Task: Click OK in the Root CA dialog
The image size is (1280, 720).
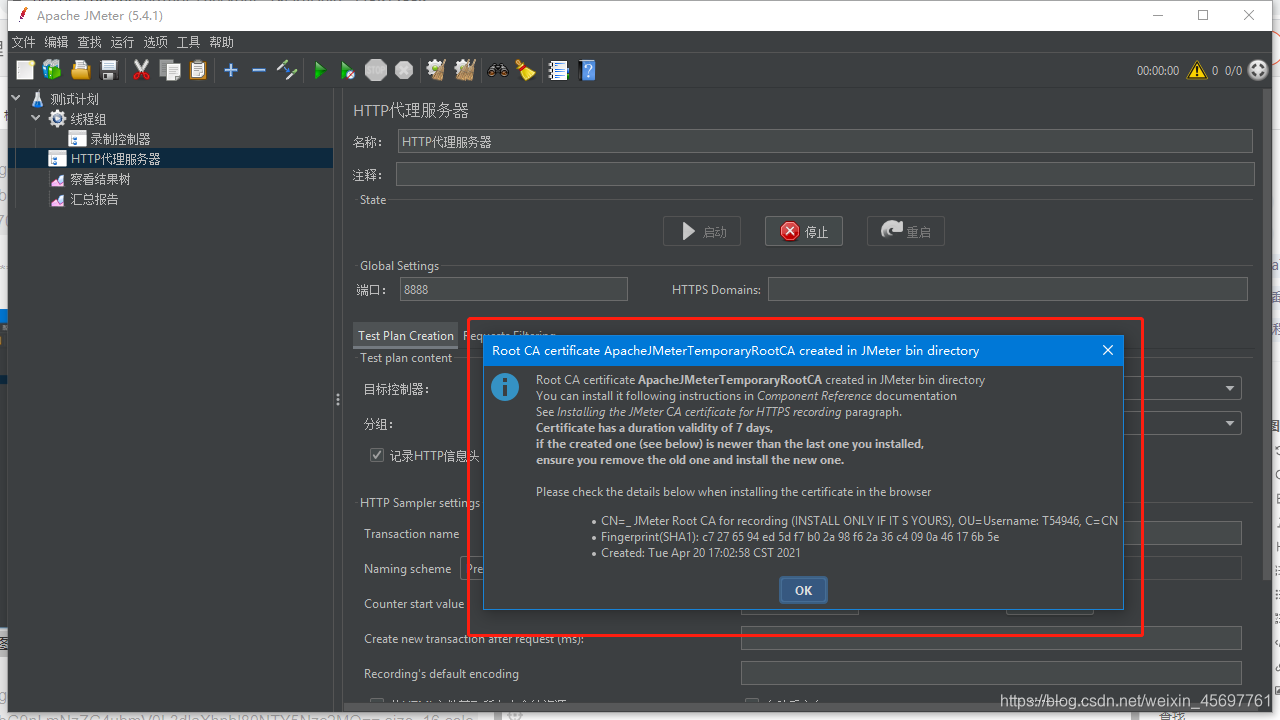Action: pyautogui.click(x=803, y=590)
